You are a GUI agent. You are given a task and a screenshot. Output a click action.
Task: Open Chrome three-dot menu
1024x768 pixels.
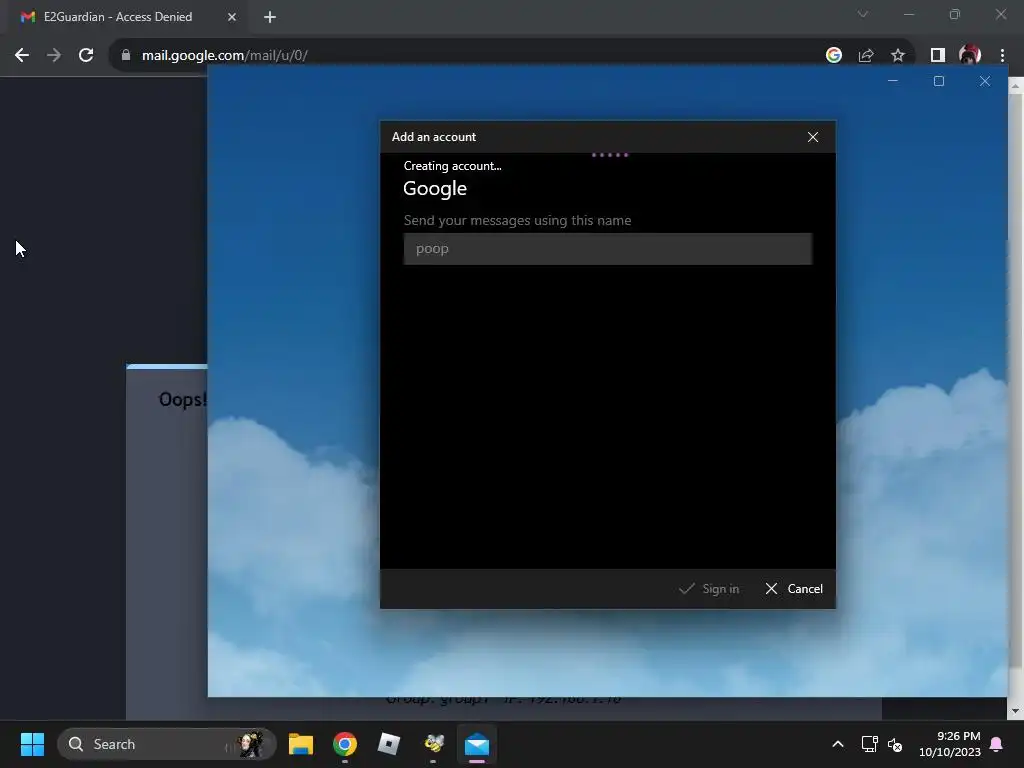point(1002,56)
